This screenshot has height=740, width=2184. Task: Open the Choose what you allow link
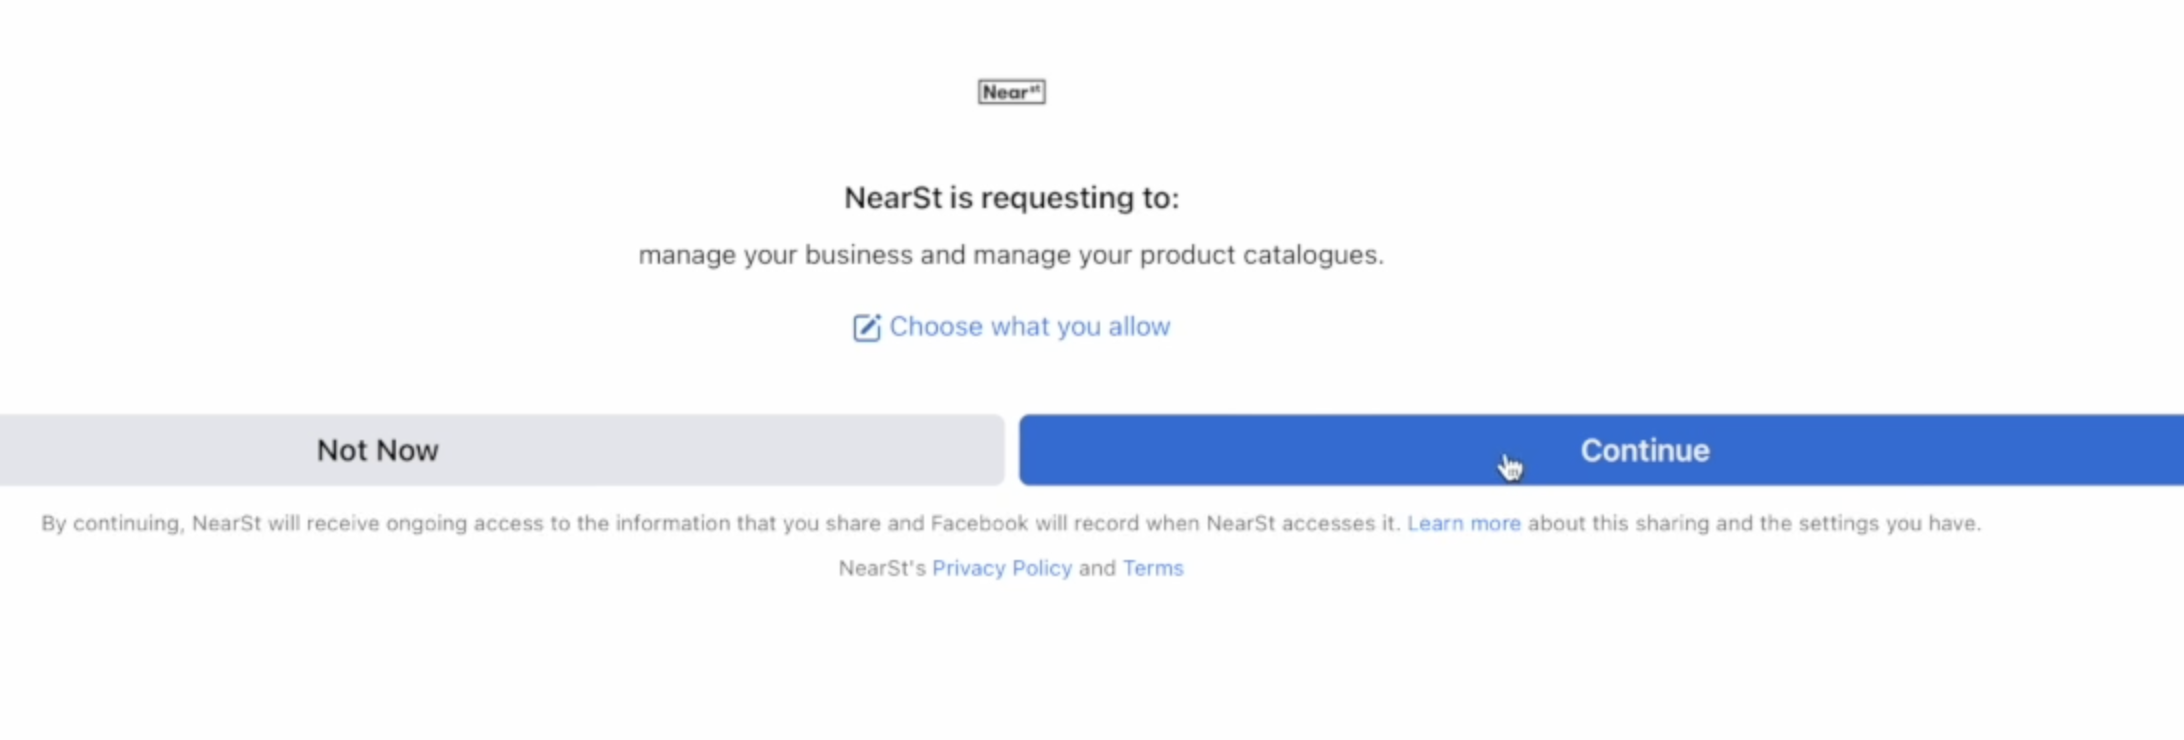(1029, 327)
